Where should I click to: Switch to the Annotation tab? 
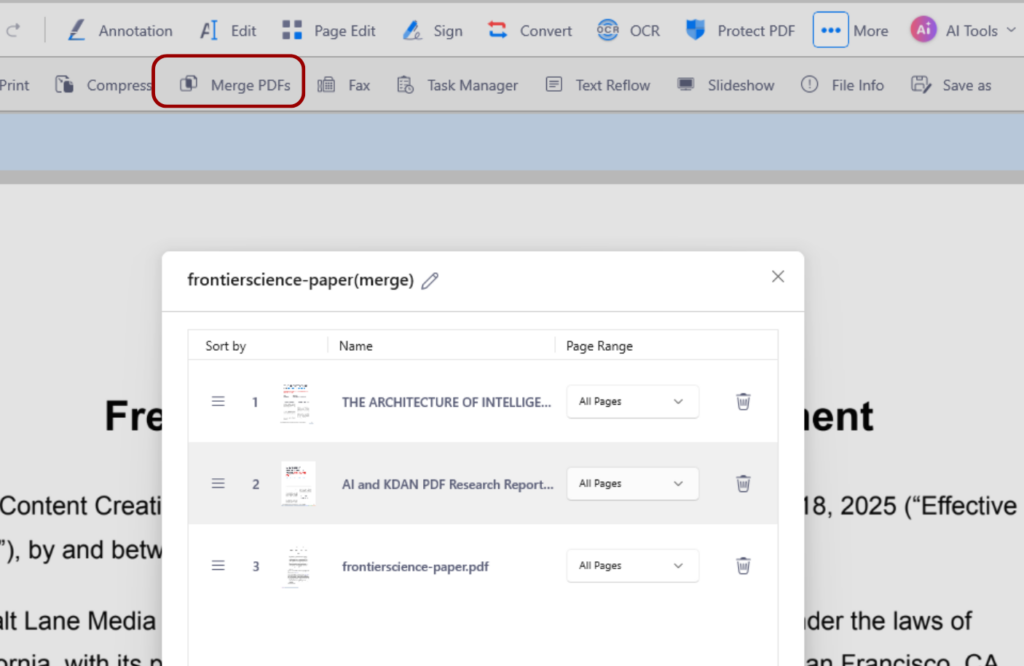(x=120, y=30)
